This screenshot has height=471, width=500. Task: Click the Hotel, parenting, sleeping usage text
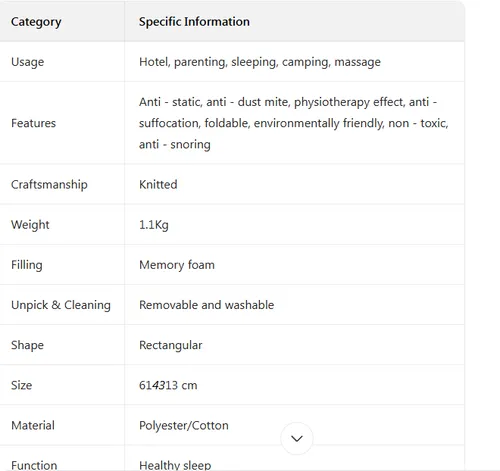[x=260, y=62]
